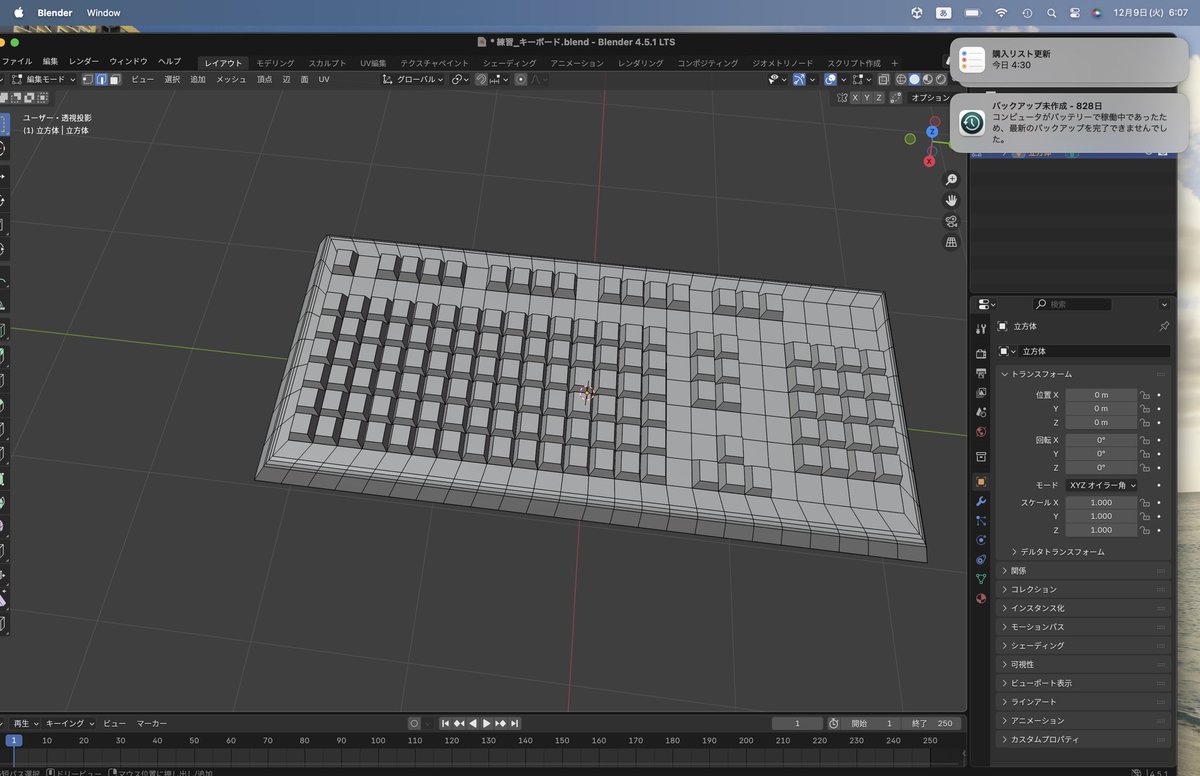The image size is (1200, 776).
Task: Toggle lock for 位置 X
Action: point(1145,394)
